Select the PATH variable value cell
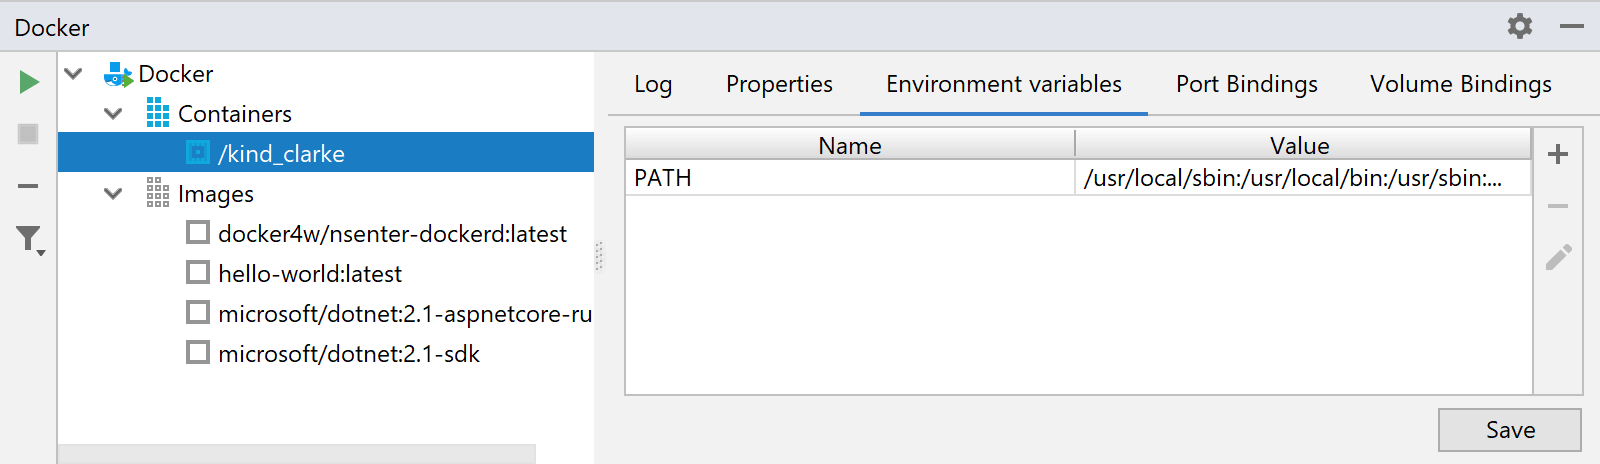 (x=1303, y=178)
